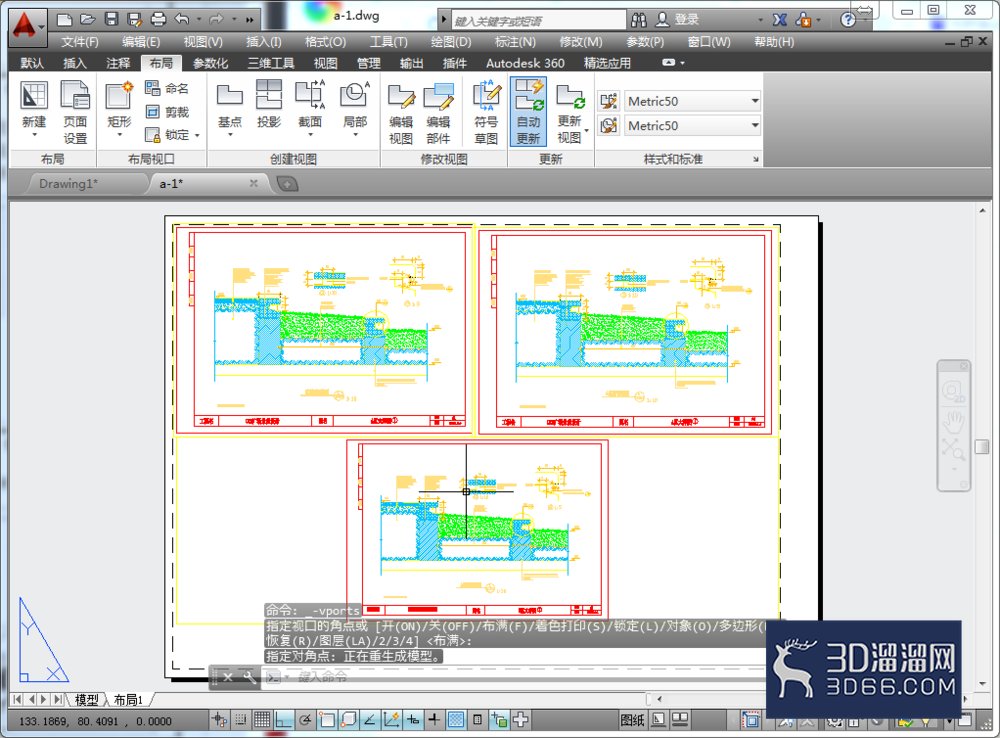This screenshot has width=1000, height=738.
Task: Click the 登录 sign-in button
Action: [679, 20]
